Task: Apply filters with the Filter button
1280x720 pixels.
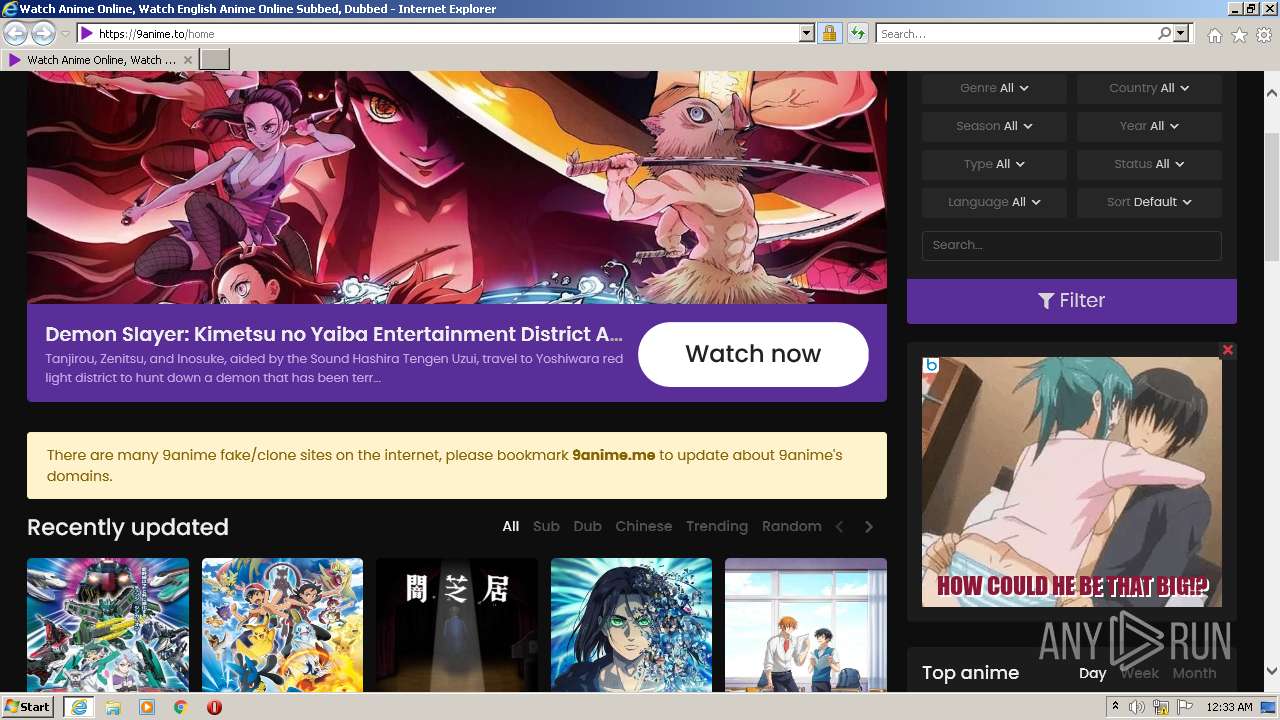Action: (1071, 301)
